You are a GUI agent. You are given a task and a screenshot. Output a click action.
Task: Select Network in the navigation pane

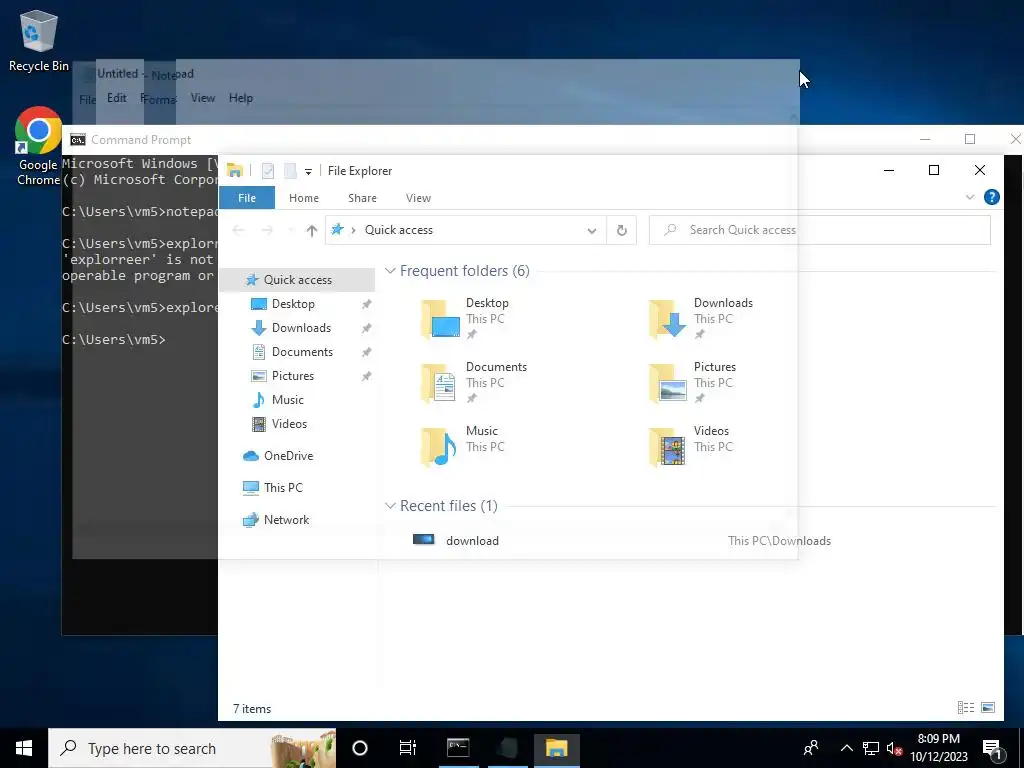pos(286,520)
